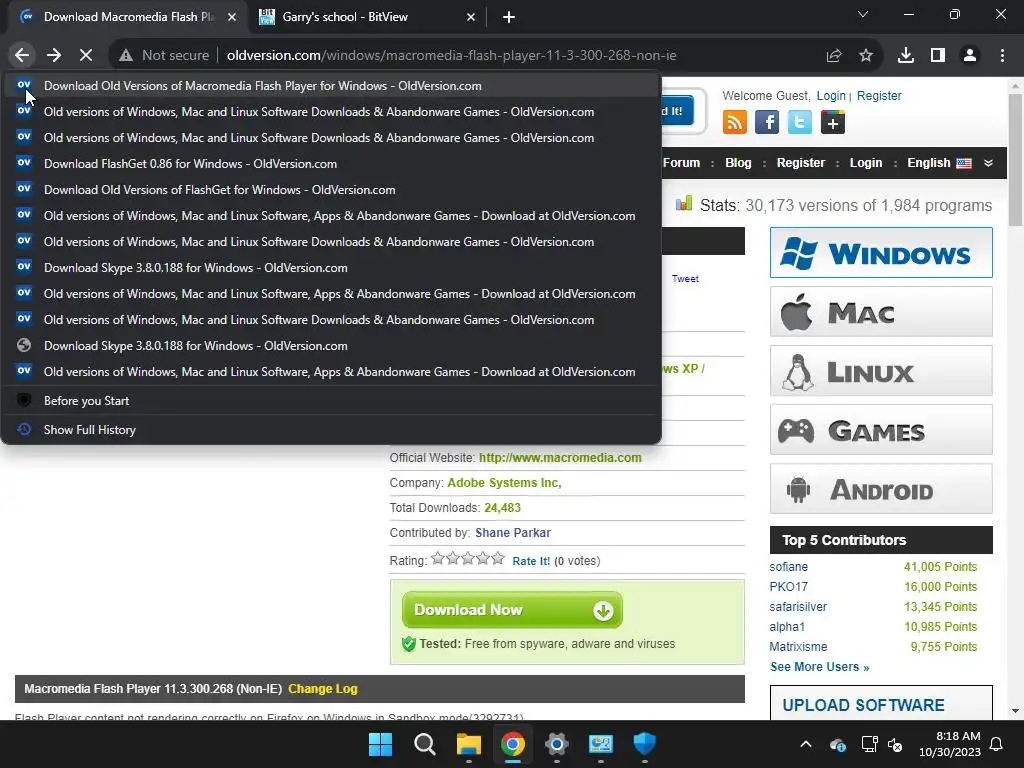Expand the English language dropdown arrow
Screen dimensions: 1024x768
click(988, 163)
